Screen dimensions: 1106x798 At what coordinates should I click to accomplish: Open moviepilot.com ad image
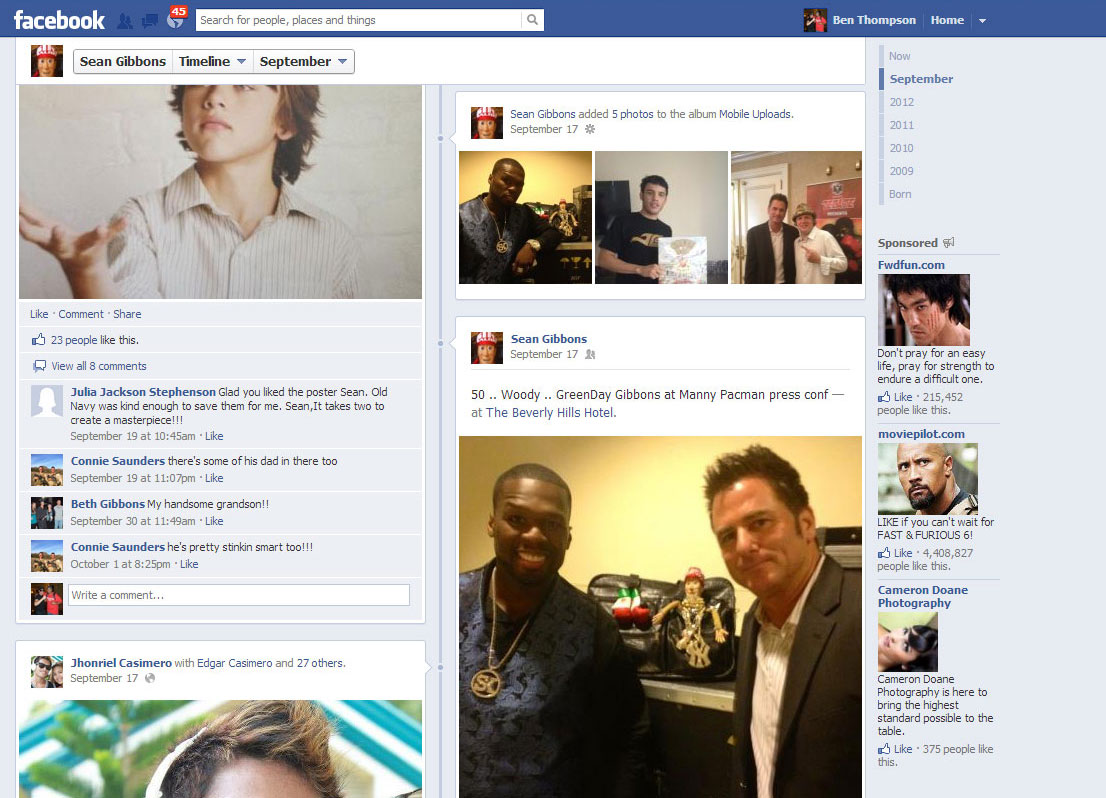928,478
